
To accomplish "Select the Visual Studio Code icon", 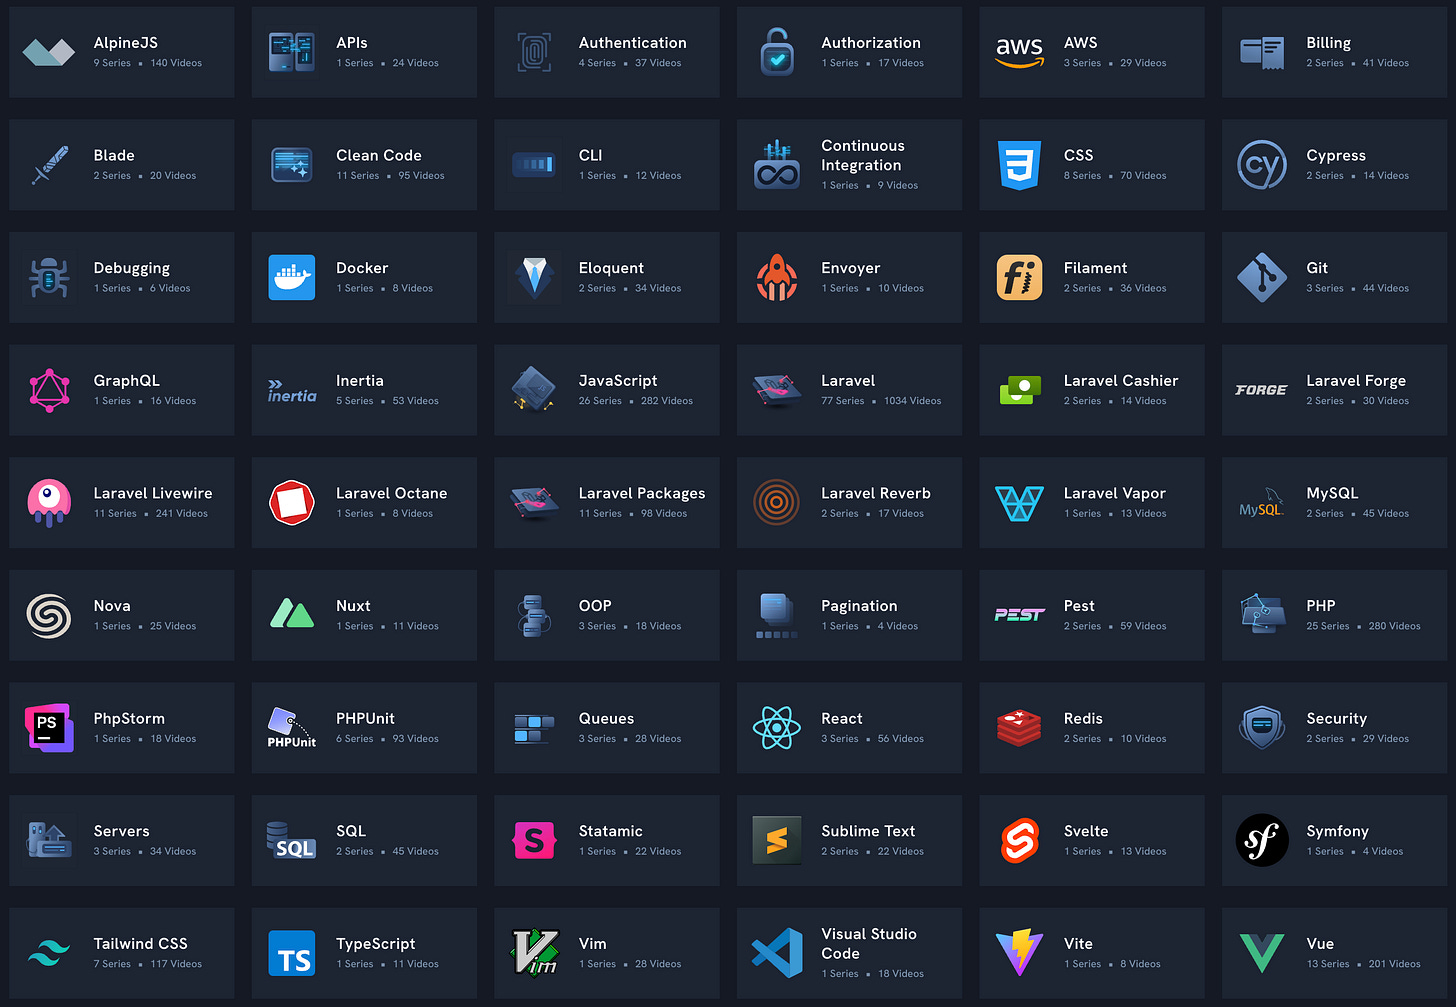I will click(777, 953).
